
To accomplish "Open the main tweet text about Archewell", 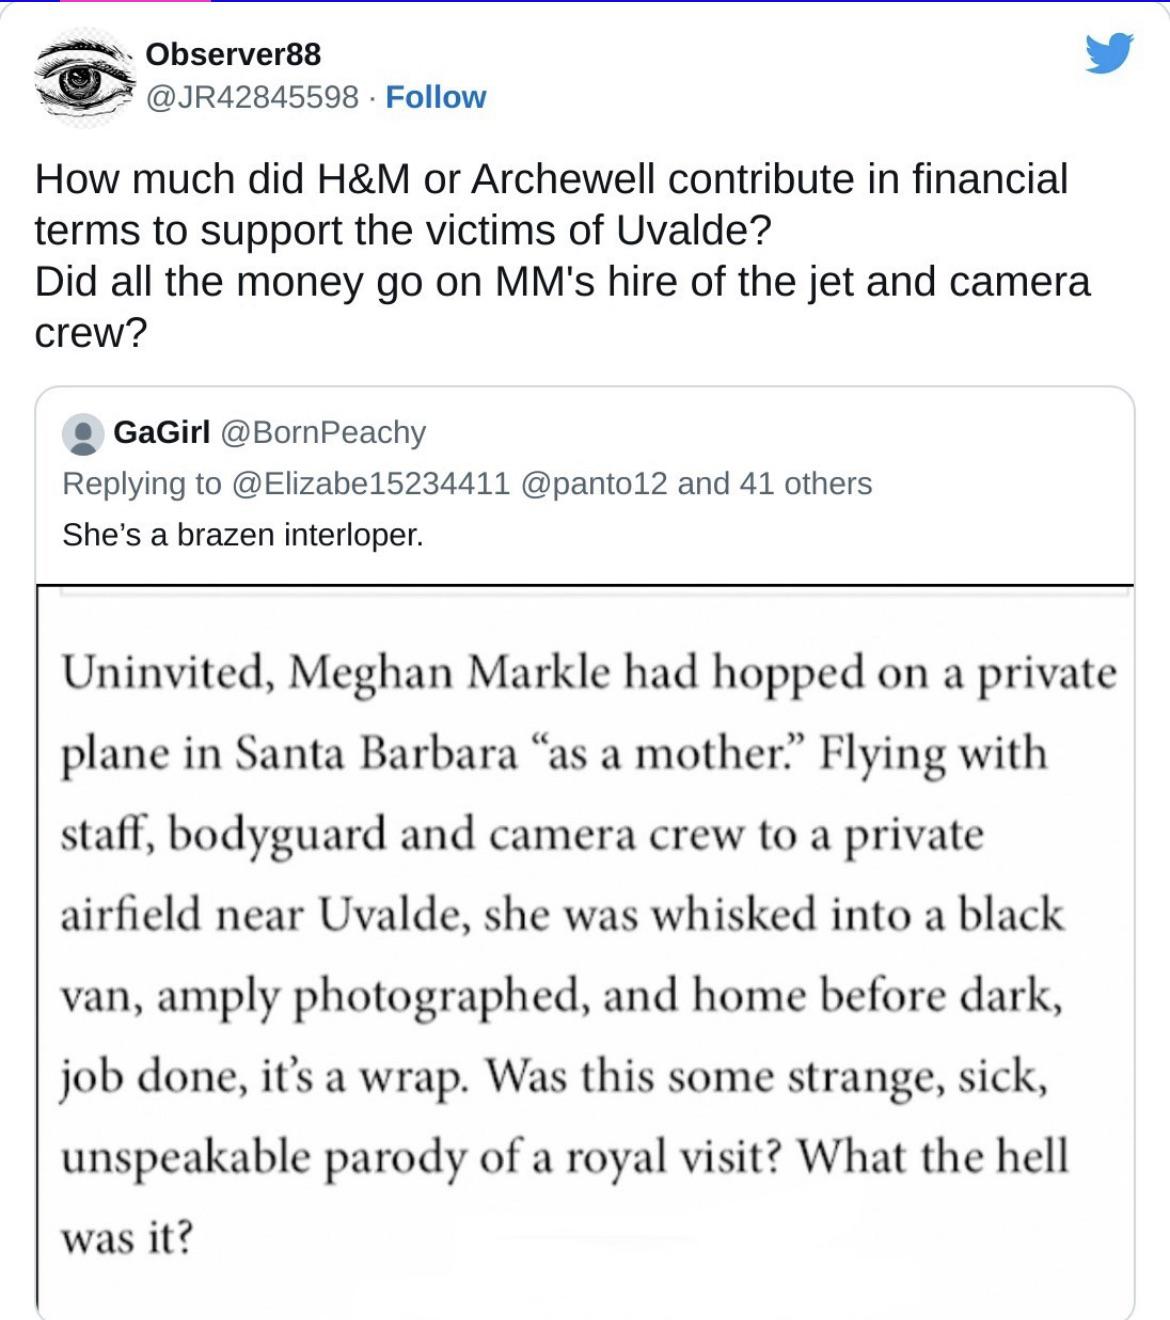I will click(x=551, y=180).
